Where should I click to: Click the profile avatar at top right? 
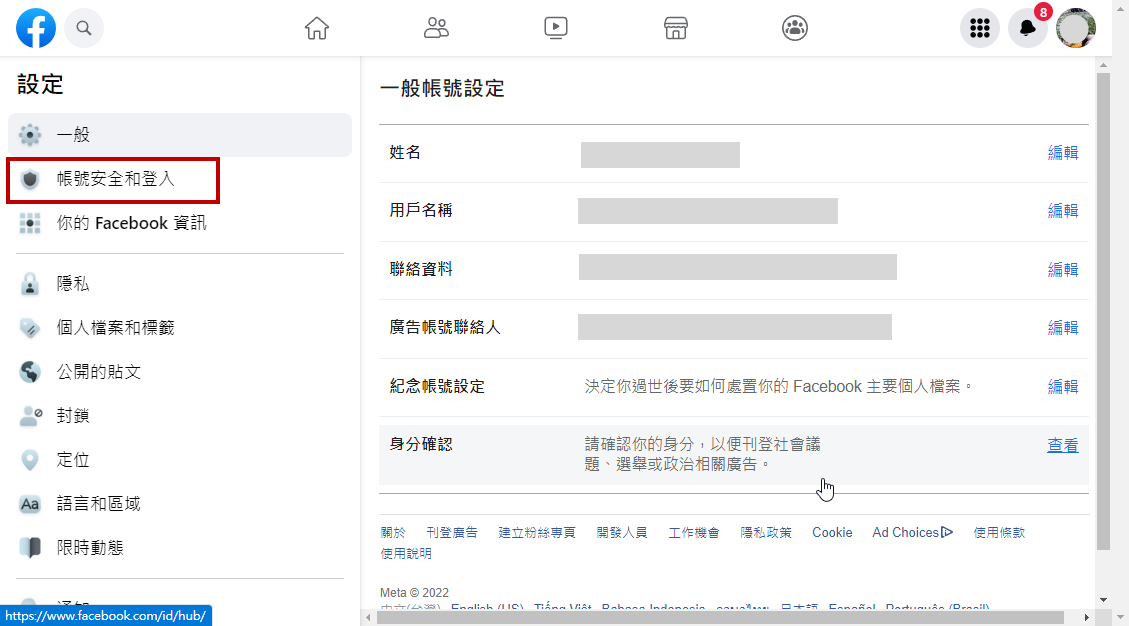[x=1076, y=28]
